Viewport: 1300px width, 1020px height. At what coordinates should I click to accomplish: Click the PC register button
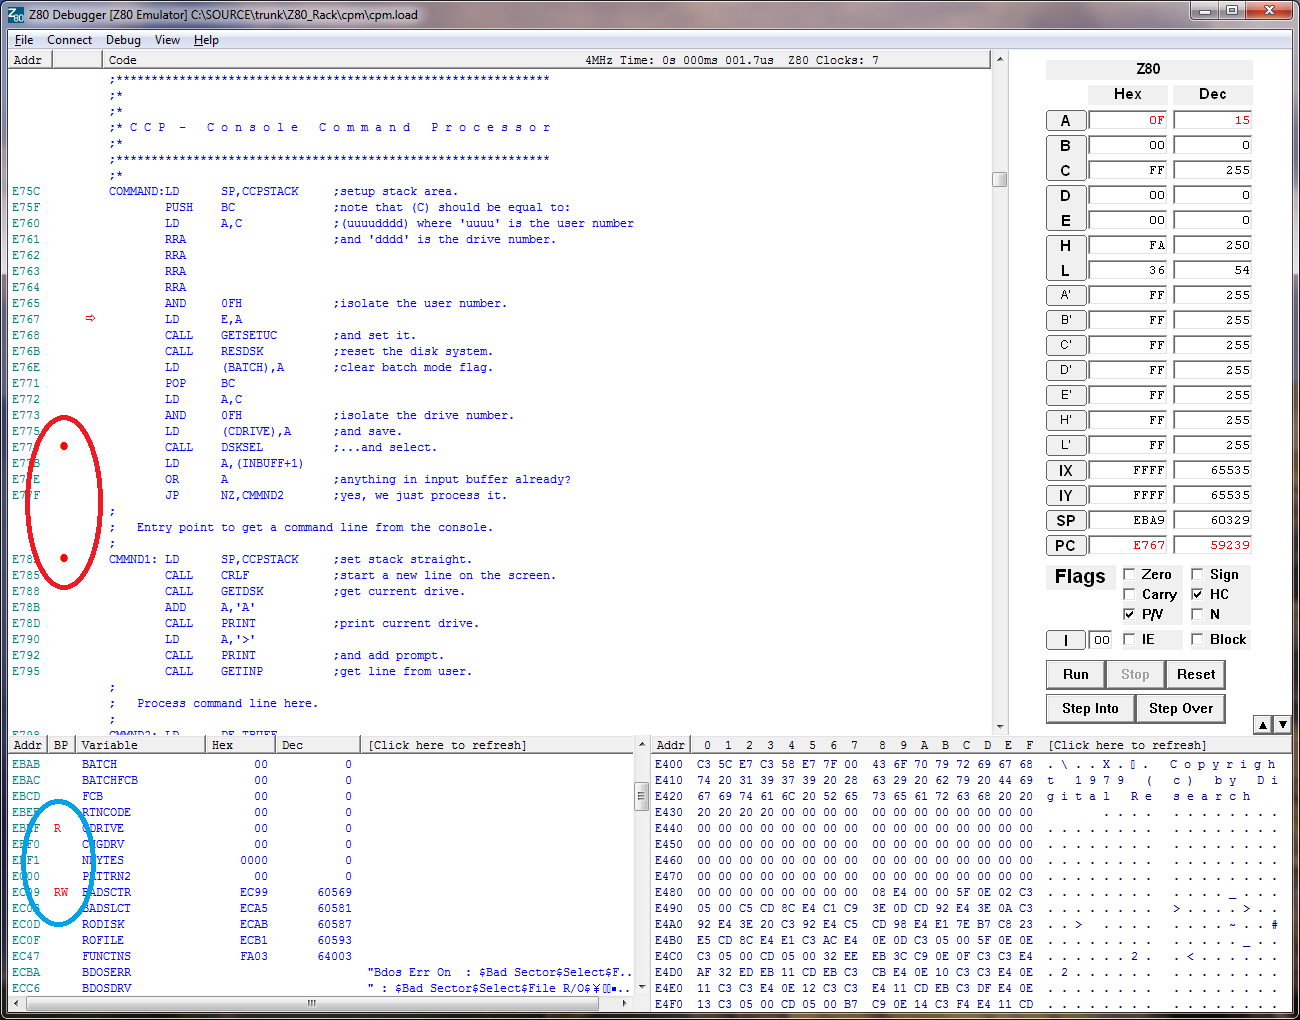pos(1065,545)
